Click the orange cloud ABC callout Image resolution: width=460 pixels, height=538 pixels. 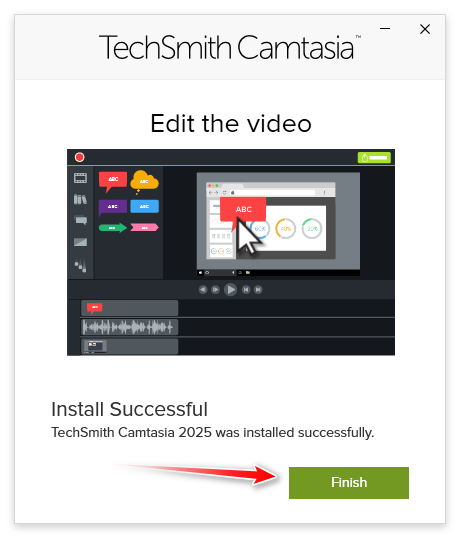(144, 182)
